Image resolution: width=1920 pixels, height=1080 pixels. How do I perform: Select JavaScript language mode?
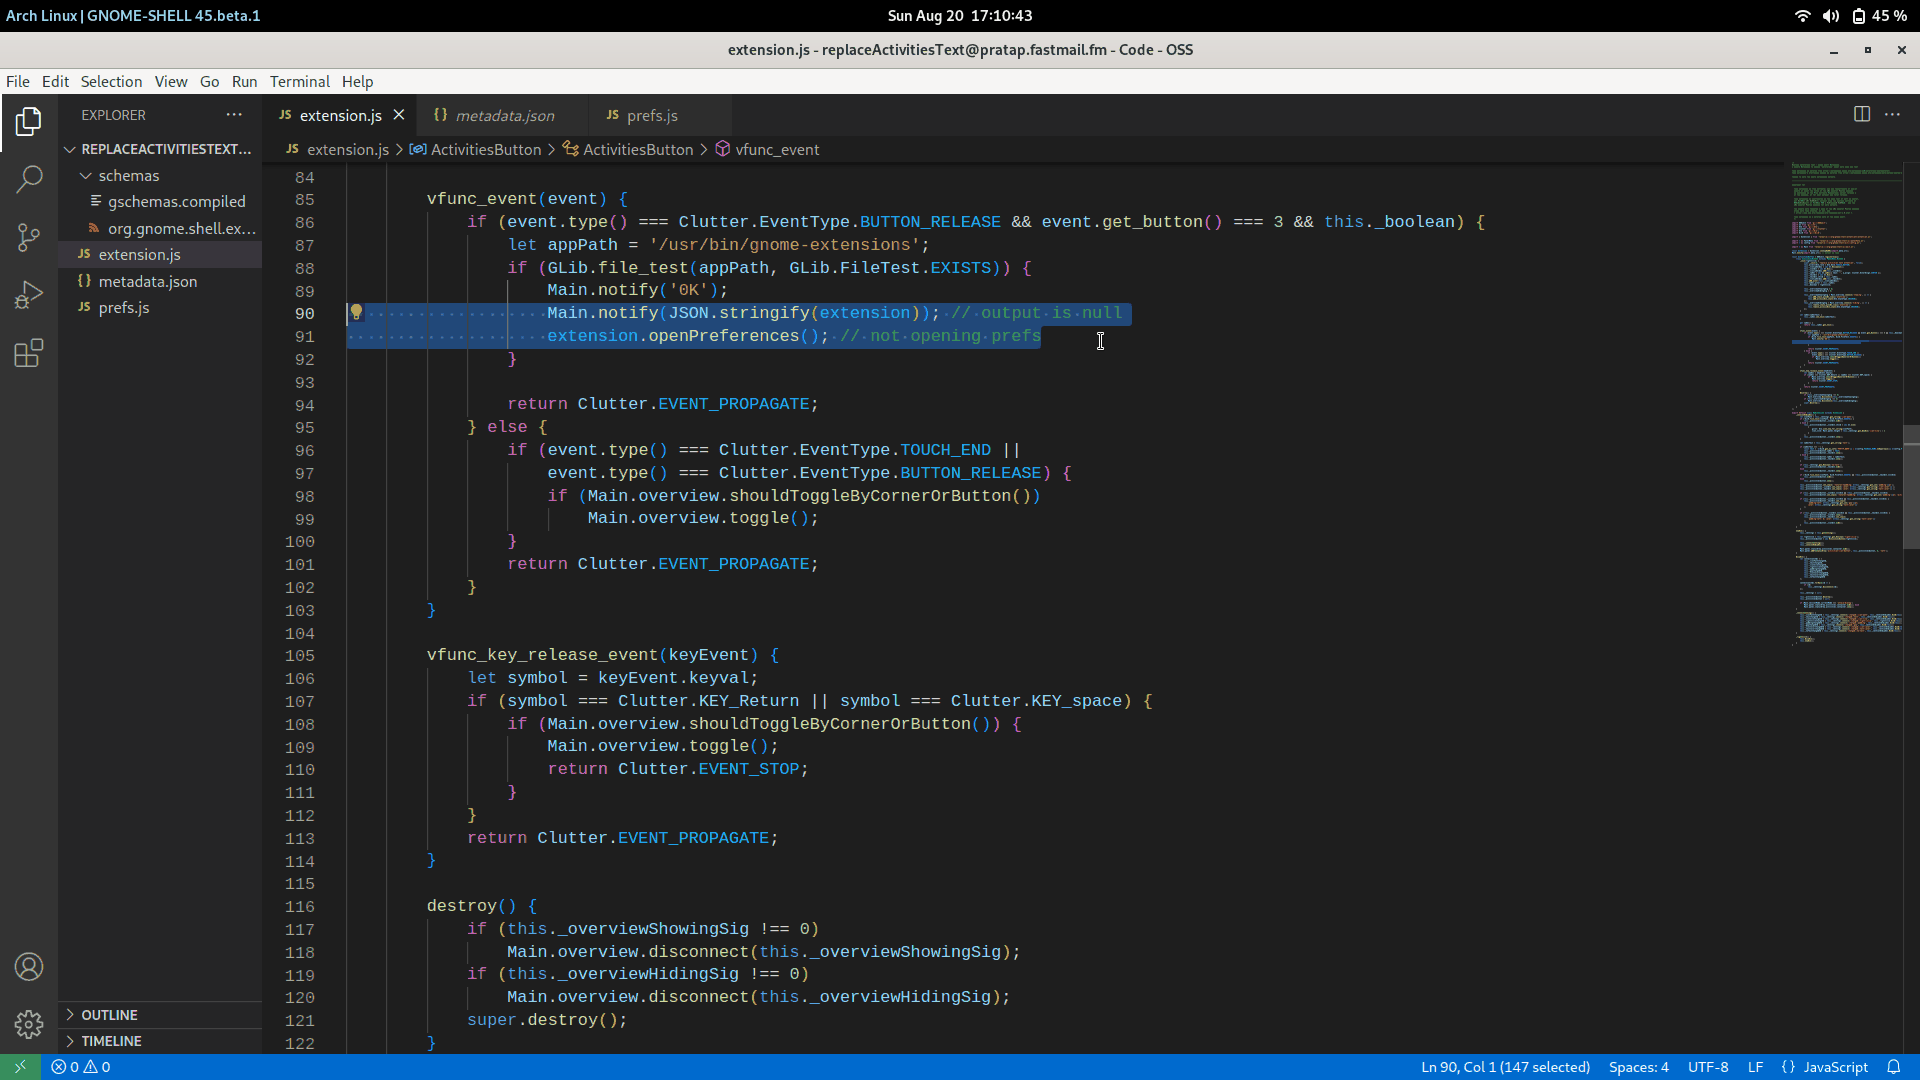tap(1825, 1067)
